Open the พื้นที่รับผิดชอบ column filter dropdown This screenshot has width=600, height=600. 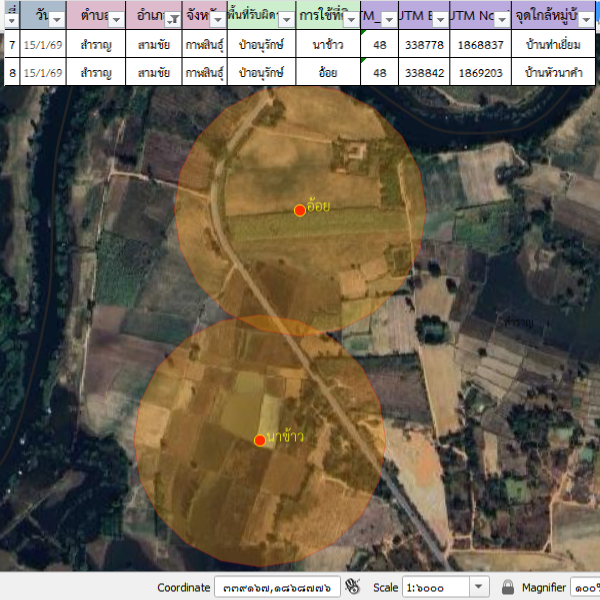(285, 19)
